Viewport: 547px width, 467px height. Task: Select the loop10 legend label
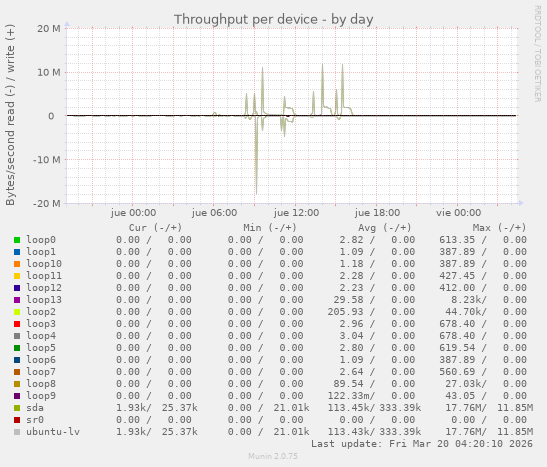(x=44, y=264)
